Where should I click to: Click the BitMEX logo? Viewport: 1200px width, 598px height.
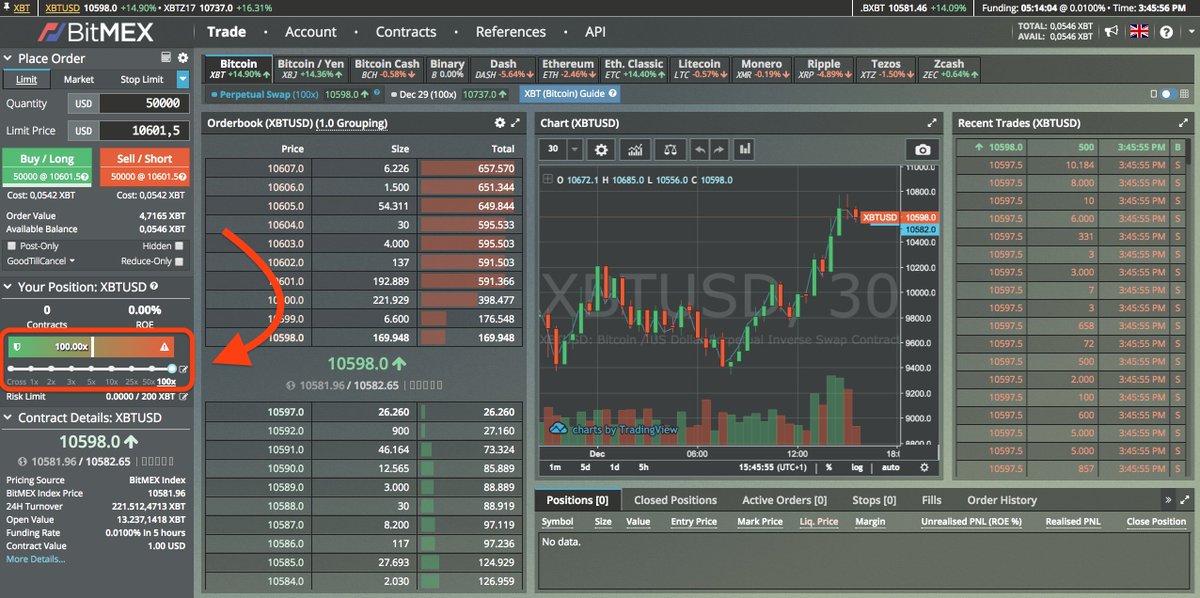click(96, 32)
